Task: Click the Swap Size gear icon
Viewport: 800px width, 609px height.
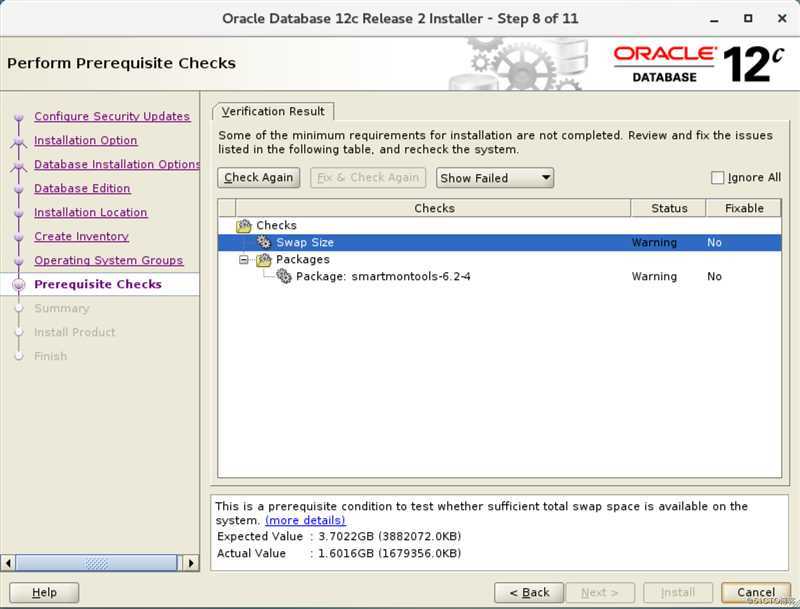Action: [x=264, y=242]
